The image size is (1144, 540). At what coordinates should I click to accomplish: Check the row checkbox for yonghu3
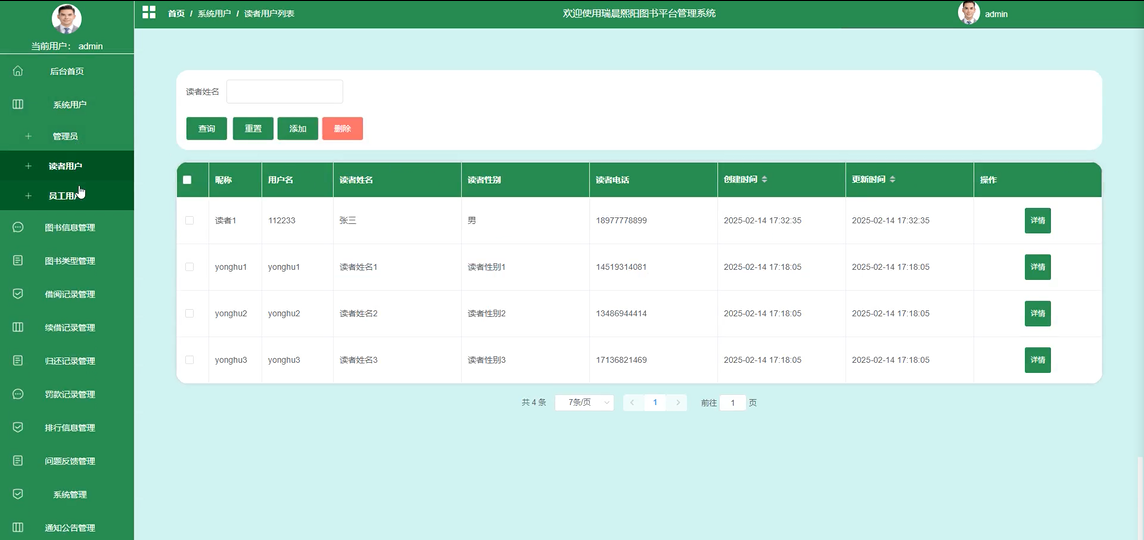(x=190, y=360)
